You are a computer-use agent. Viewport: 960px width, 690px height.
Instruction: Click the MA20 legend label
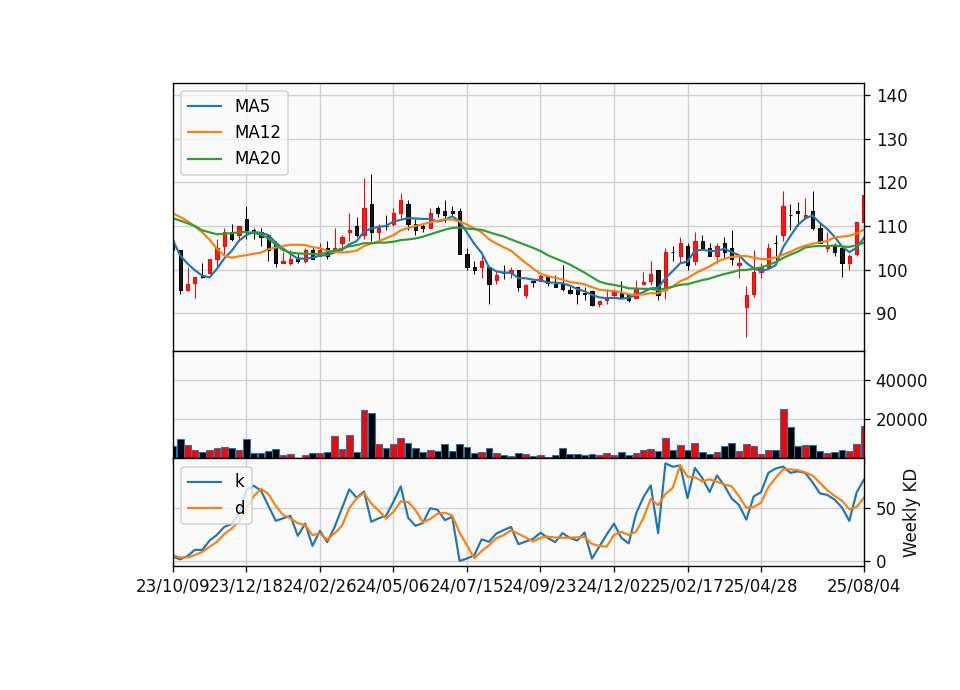[x=257, y=158]
